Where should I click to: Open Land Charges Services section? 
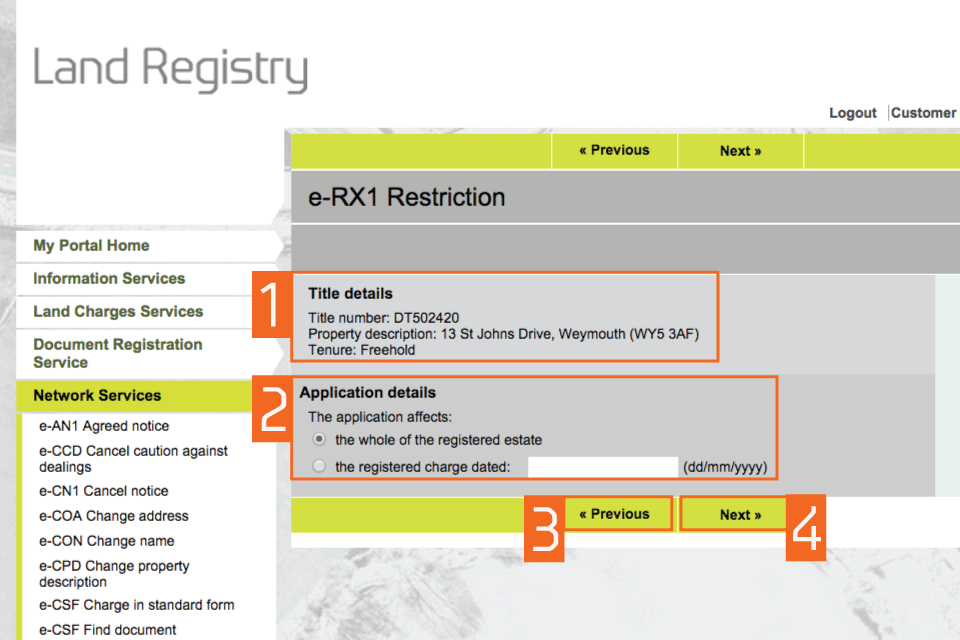tap(118, 312)
